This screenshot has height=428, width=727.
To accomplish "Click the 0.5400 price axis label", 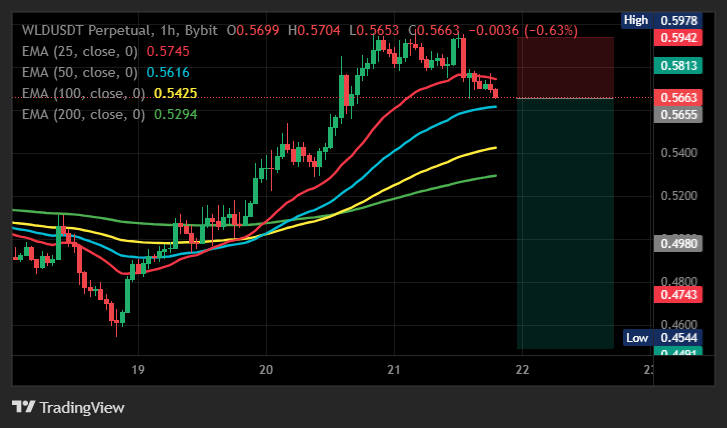I will click(679, 153).
